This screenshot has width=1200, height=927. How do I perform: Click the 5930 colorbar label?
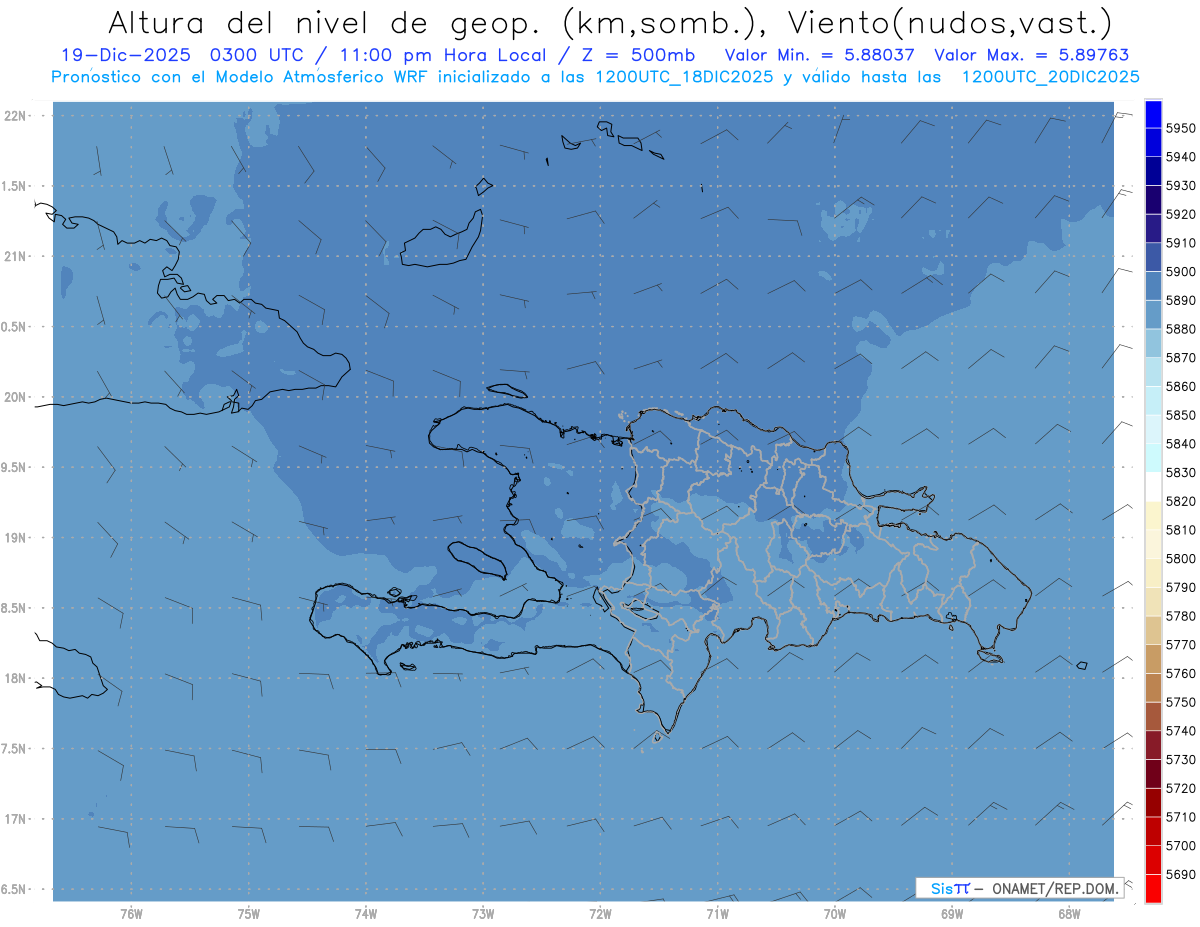click(1181, 186)
